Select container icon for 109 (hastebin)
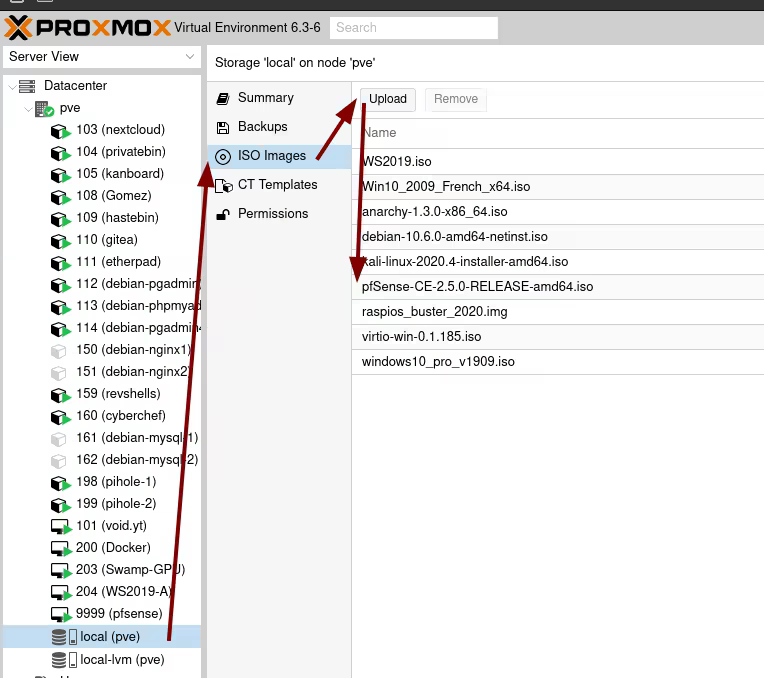Image resolution: width=764 pixels, height=678 pixels. coord(61,219)
